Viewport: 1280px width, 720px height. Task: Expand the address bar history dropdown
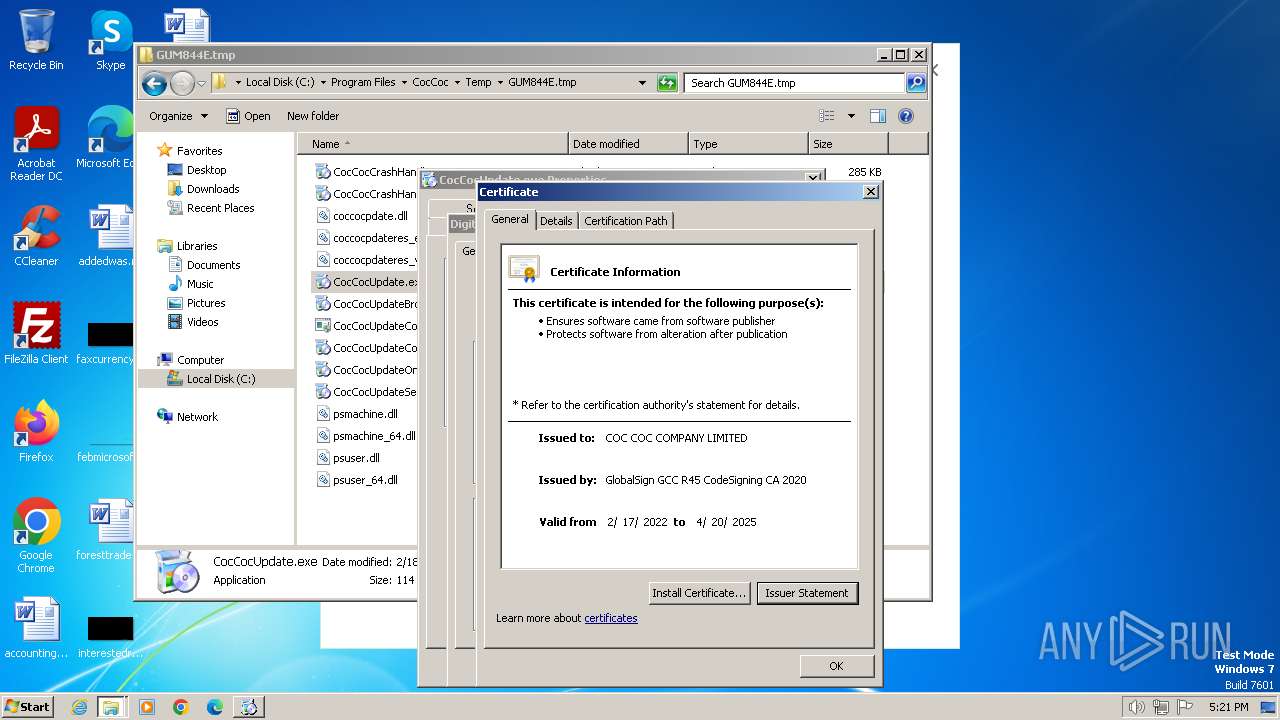pyautogui.click(x=642, y=83)
